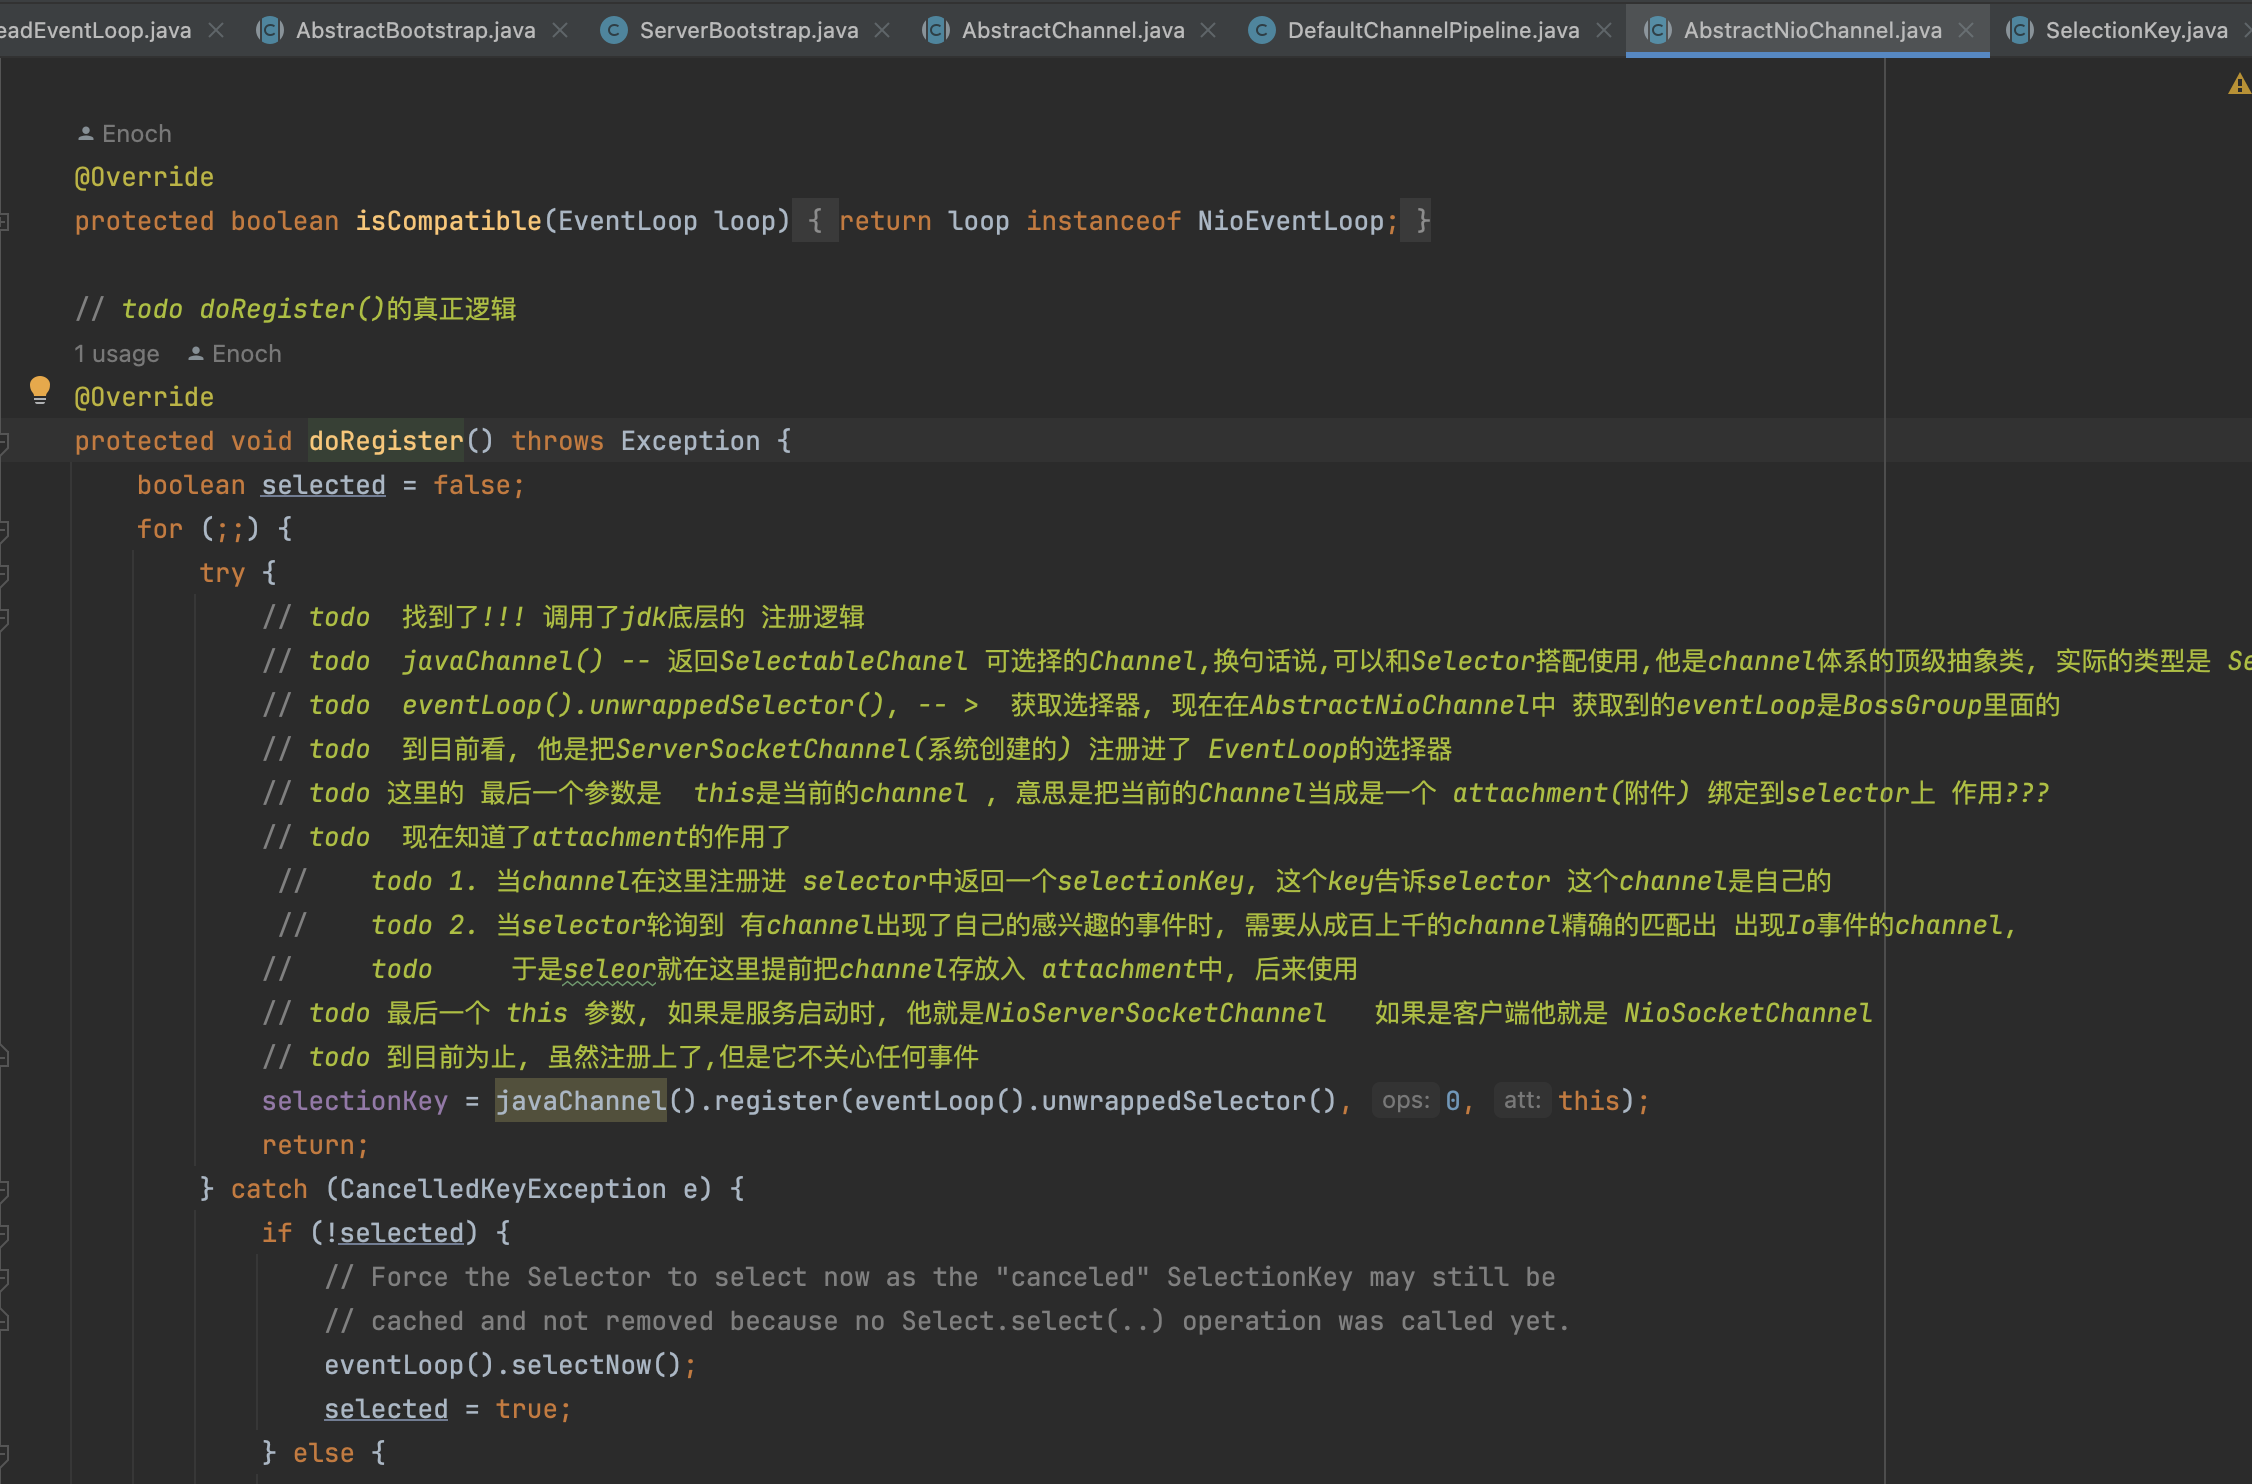
Task: Click the 'return;' statement in try block
Action: pyautogui.click(x=315, y=1145)
